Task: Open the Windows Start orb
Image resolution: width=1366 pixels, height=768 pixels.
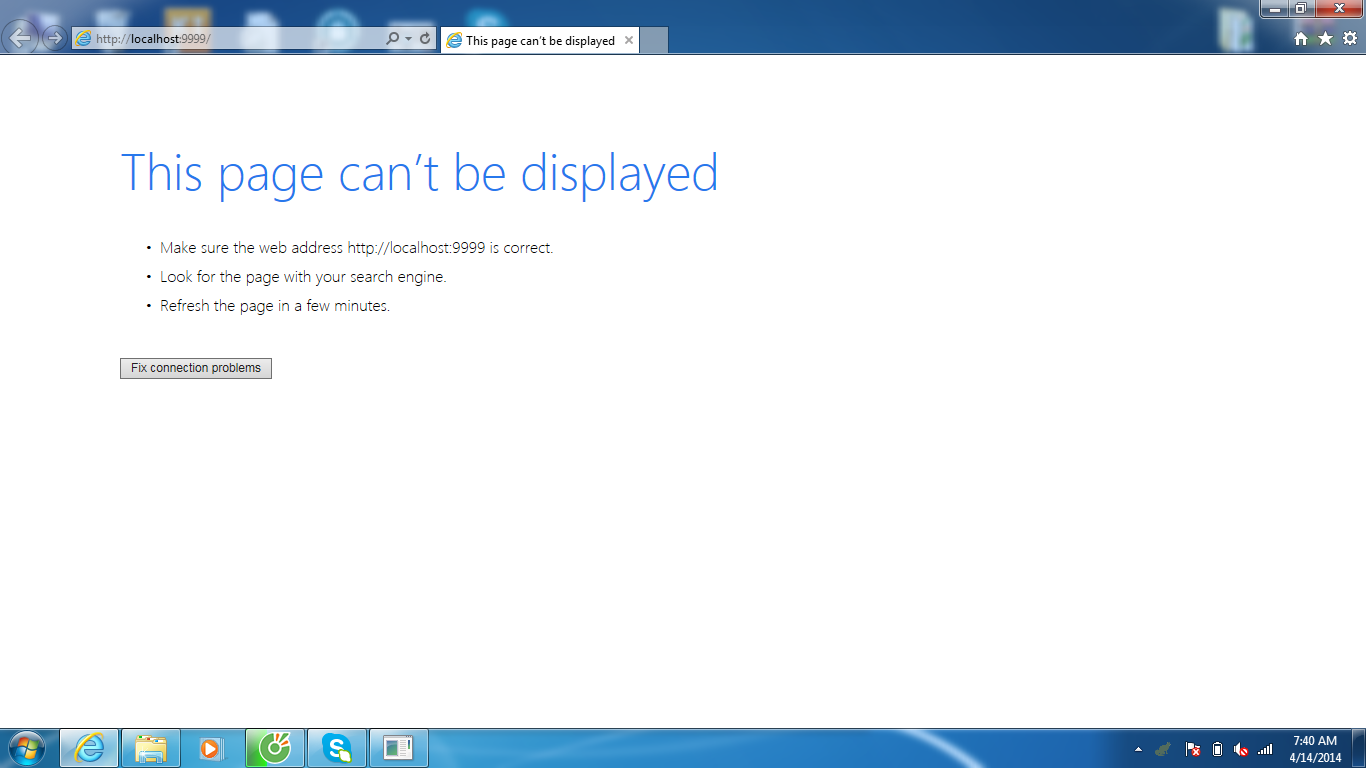Action: [x=26, y=748]
